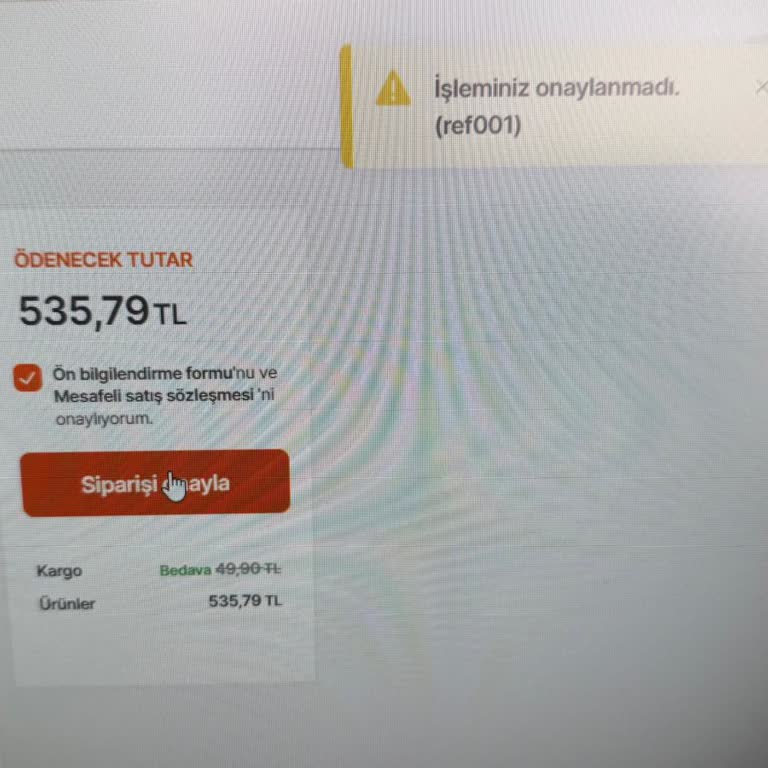Click the Ürünler row label
768x768 pixels.
coord(67,603)
